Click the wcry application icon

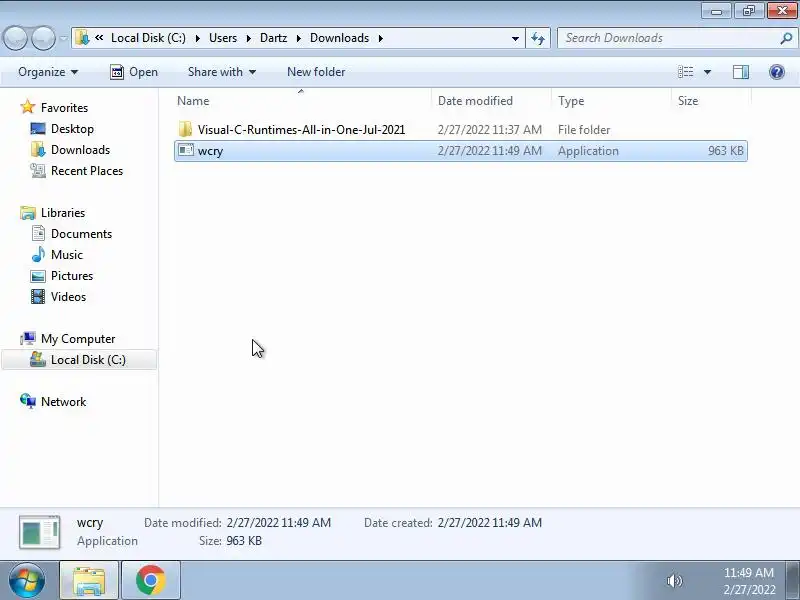[186, 151]
